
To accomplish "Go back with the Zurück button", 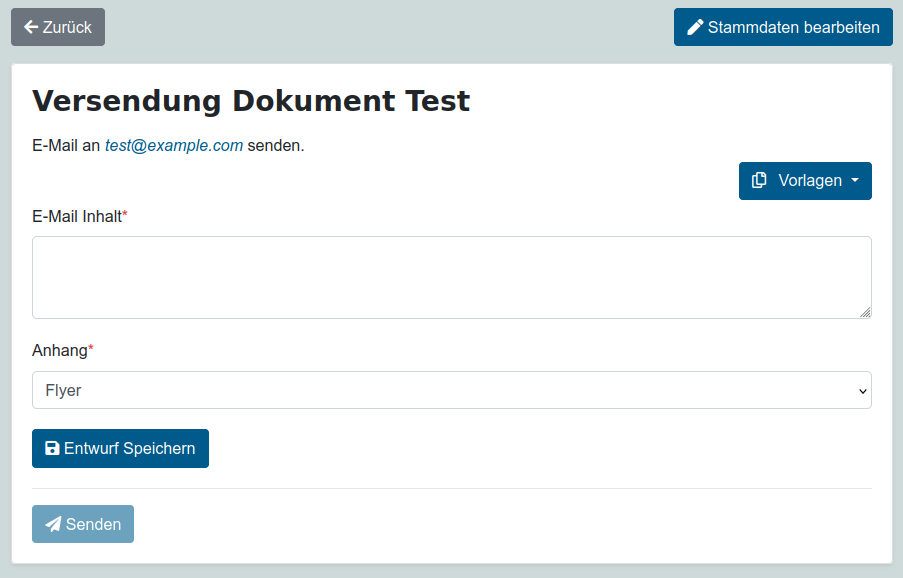I will [x=58, y=27].
